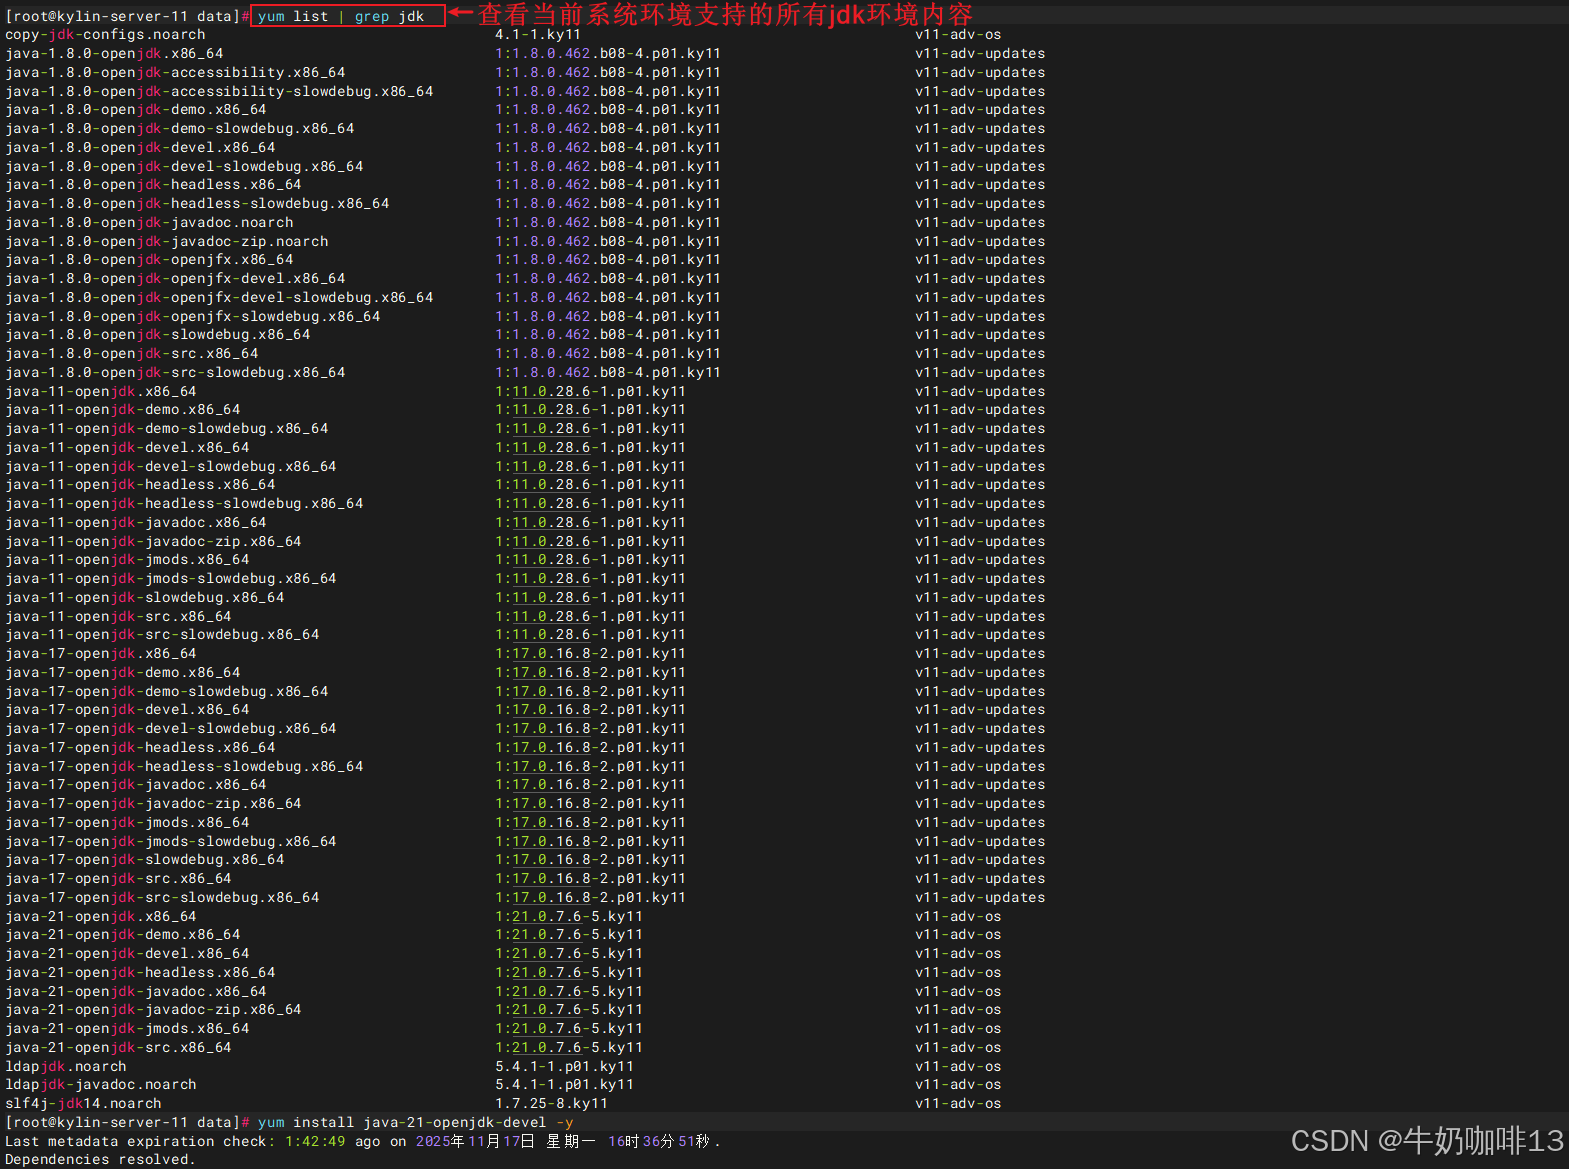The height and width of the screenshot is (1169, 1569).
Task: Click java-1.8.0-openjdk.x86_64 package name
Action: [114, 53]
